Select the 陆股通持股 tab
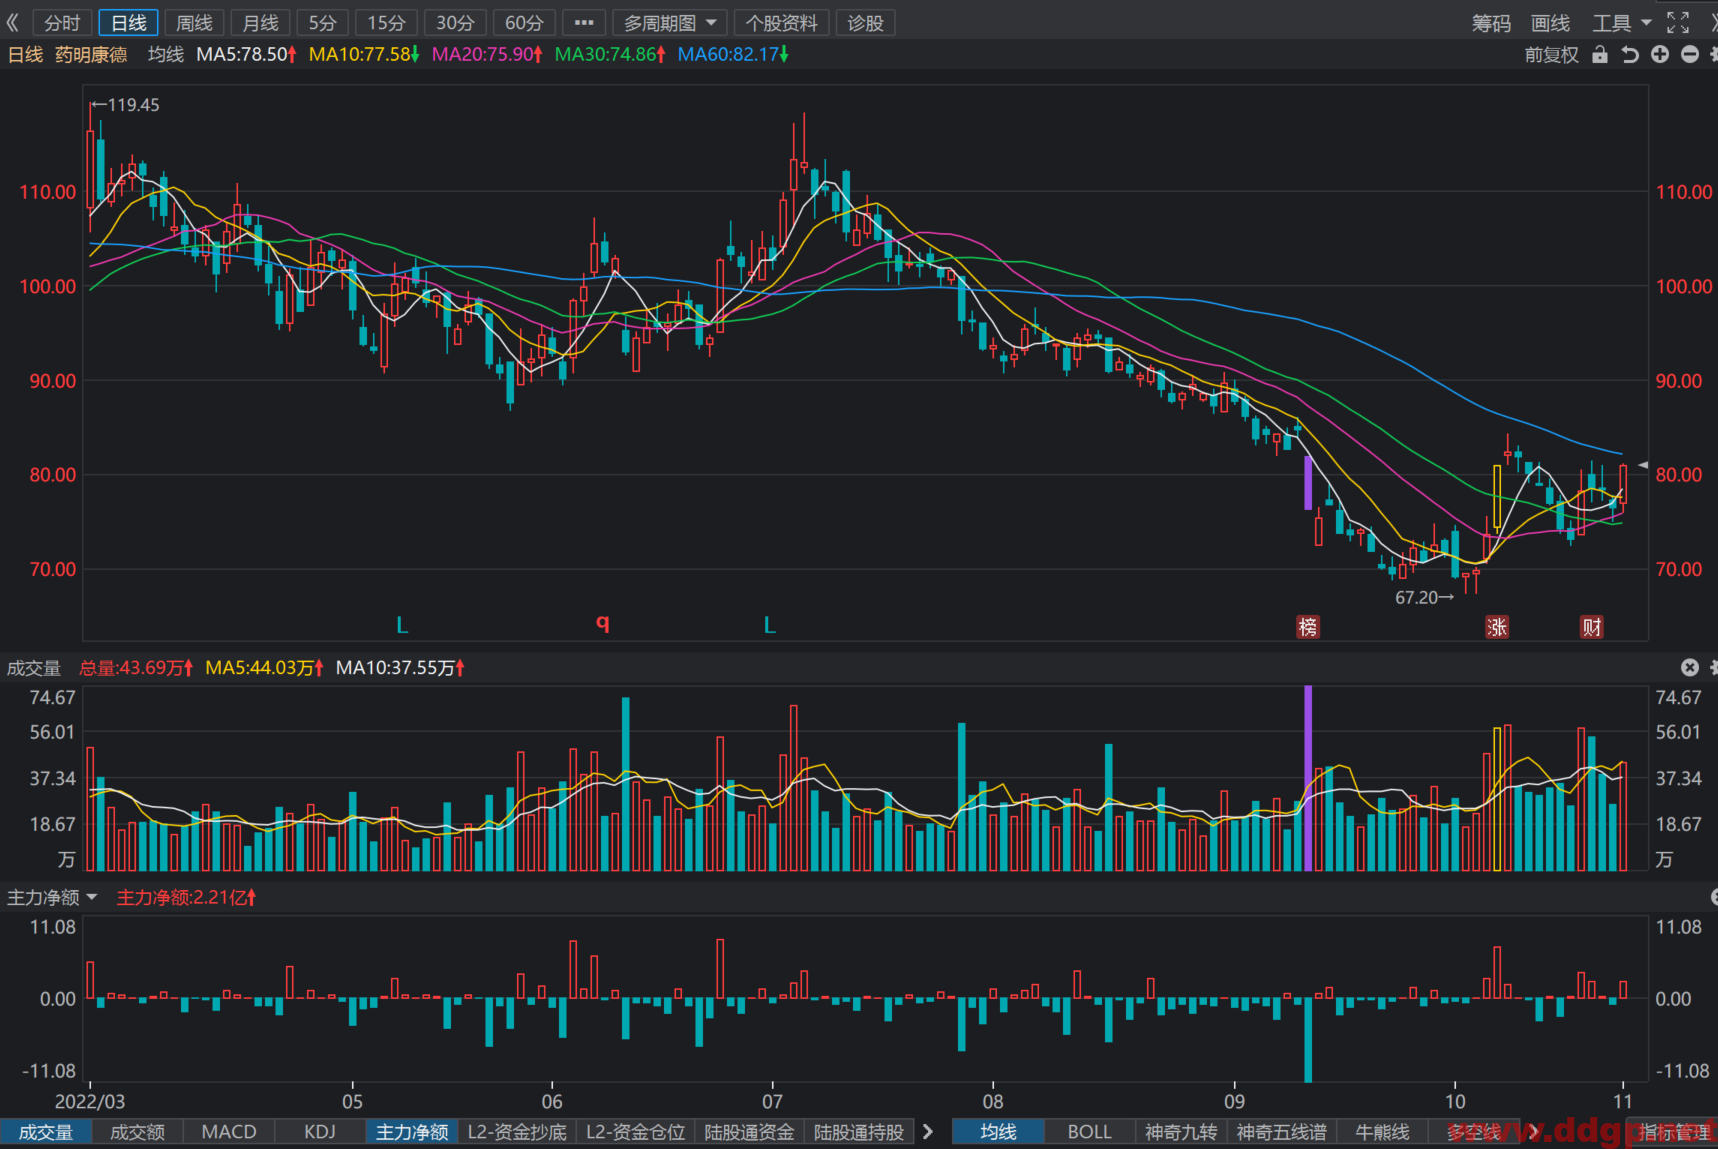This screenshot has height=1149, width=1718. (859, 1131)
